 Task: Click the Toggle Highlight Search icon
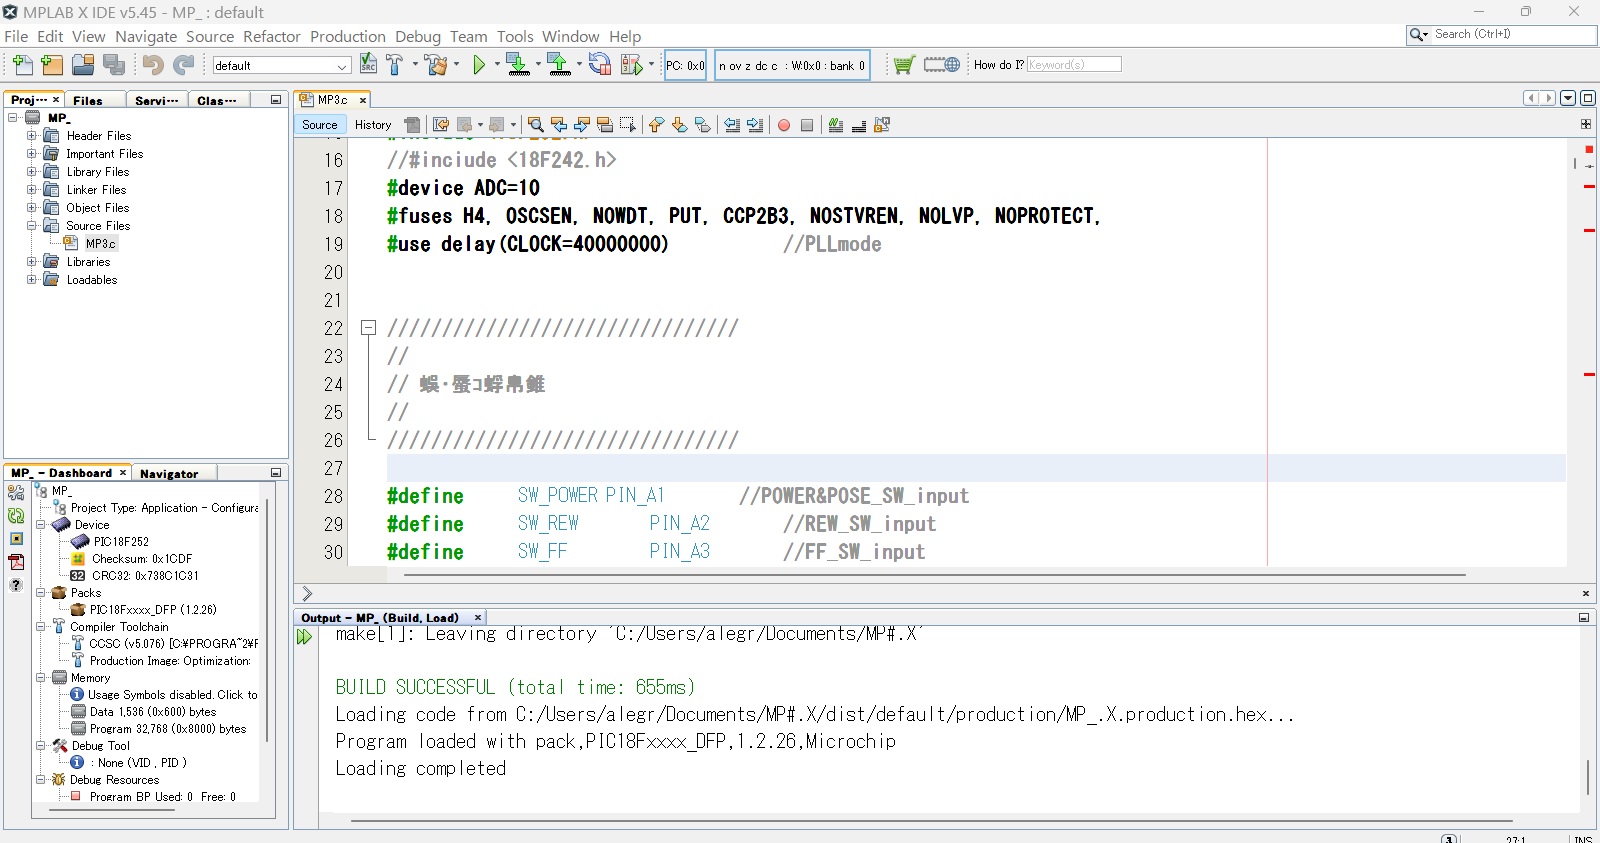pyautogui.click(x=605, y=125)
